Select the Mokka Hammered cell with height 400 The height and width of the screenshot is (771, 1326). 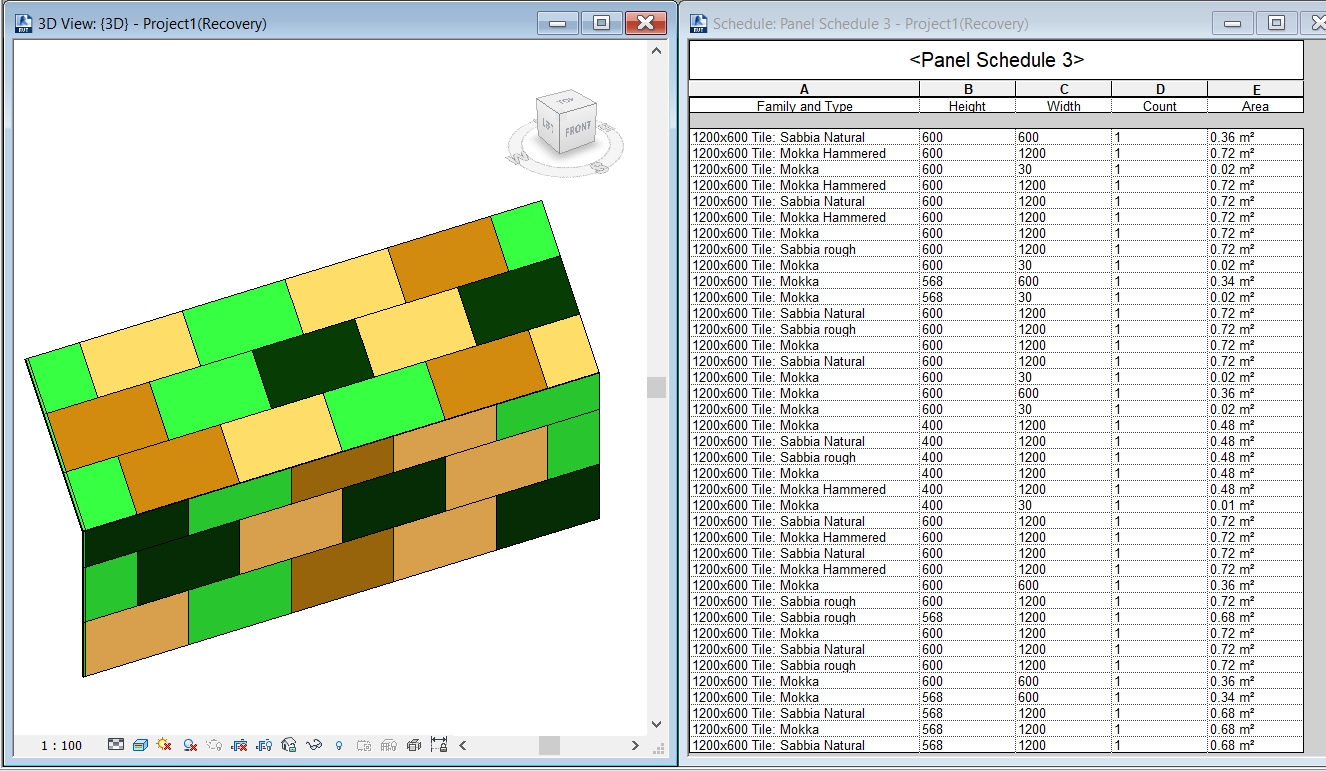click(804, 489)
